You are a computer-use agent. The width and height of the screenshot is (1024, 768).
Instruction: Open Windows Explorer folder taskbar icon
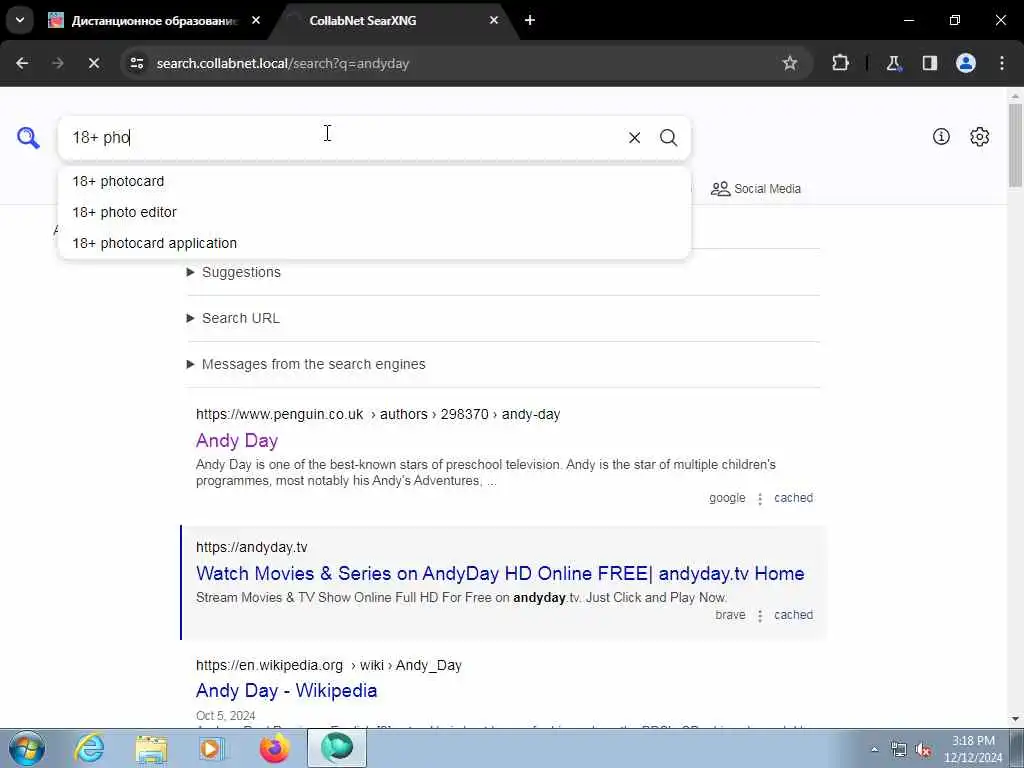click(152, 748)
